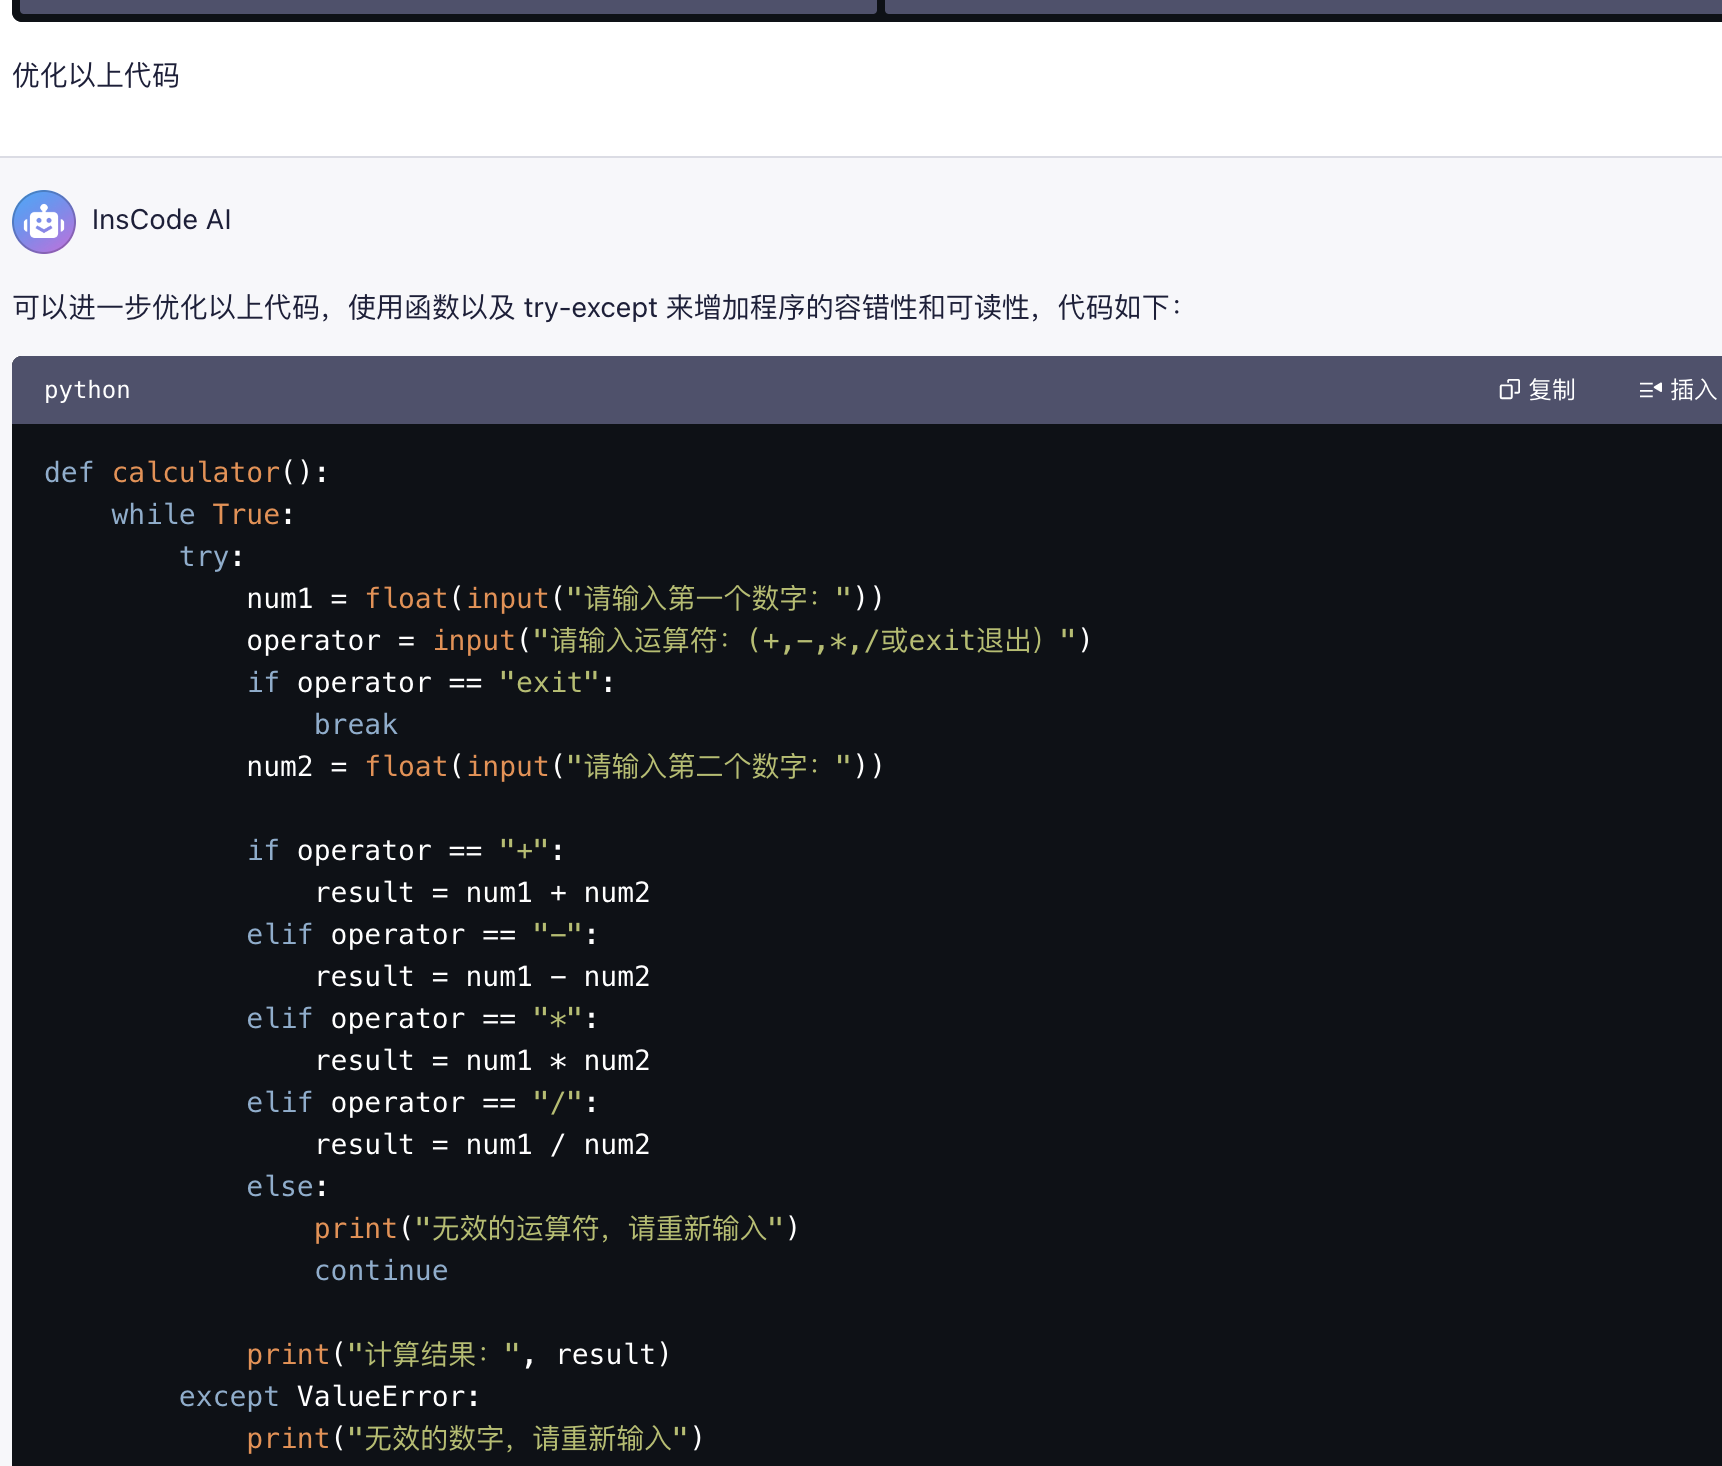The height and width of the screenshot is (1466, 1722).
Task: Click the else: line
Action: click(288, 1186)
